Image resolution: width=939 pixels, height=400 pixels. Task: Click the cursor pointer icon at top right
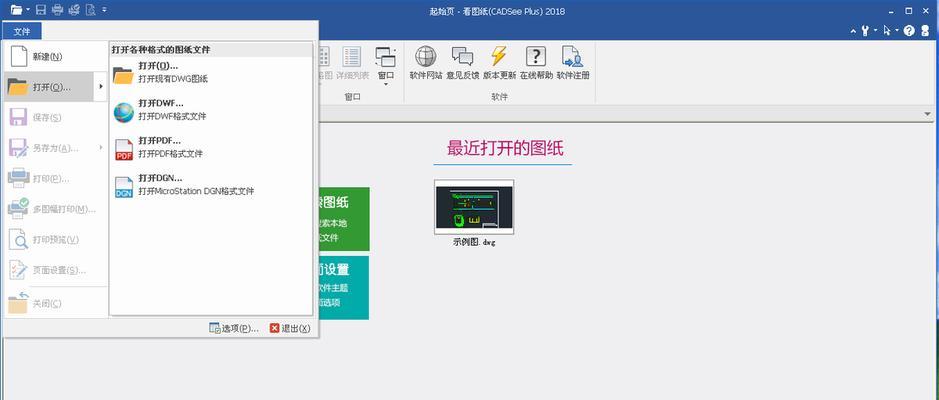click(887, 31)
